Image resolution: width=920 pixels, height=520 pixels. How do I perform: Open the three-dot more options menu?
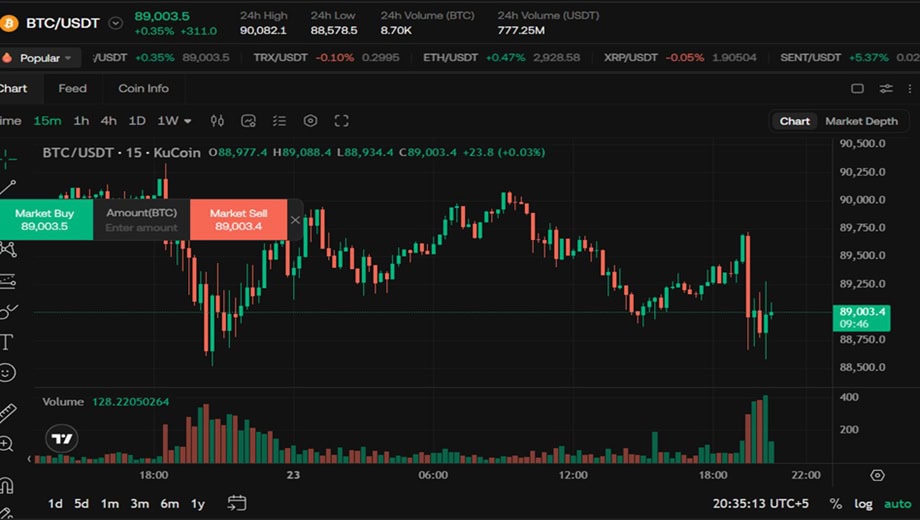910,89
